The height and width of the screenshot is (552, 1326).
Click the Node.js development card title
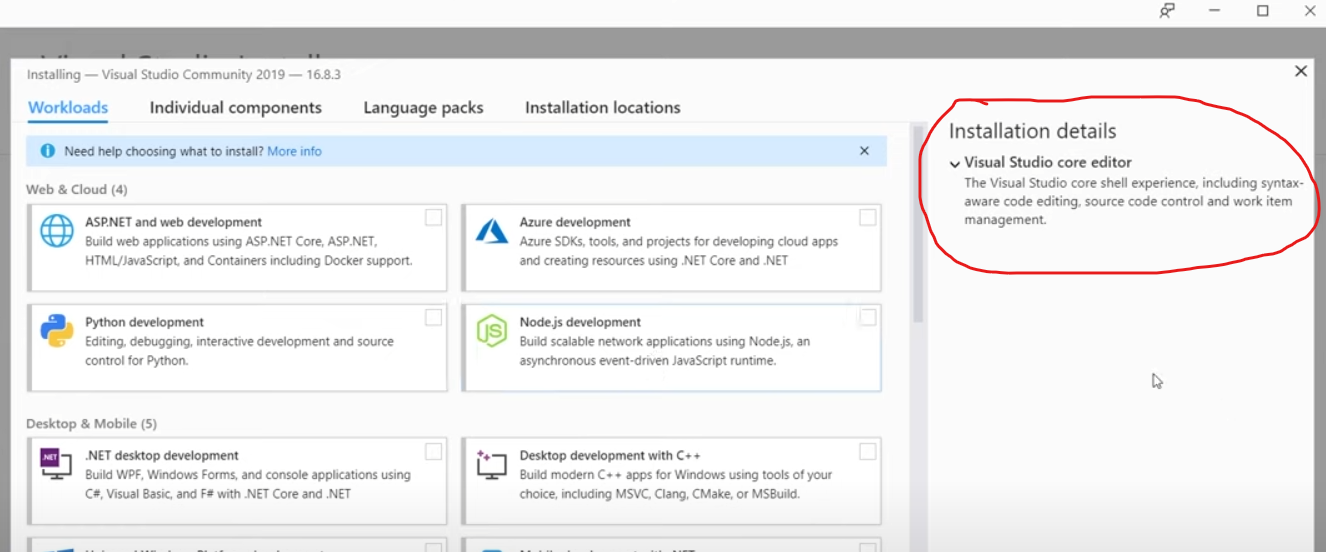point(580,322)
